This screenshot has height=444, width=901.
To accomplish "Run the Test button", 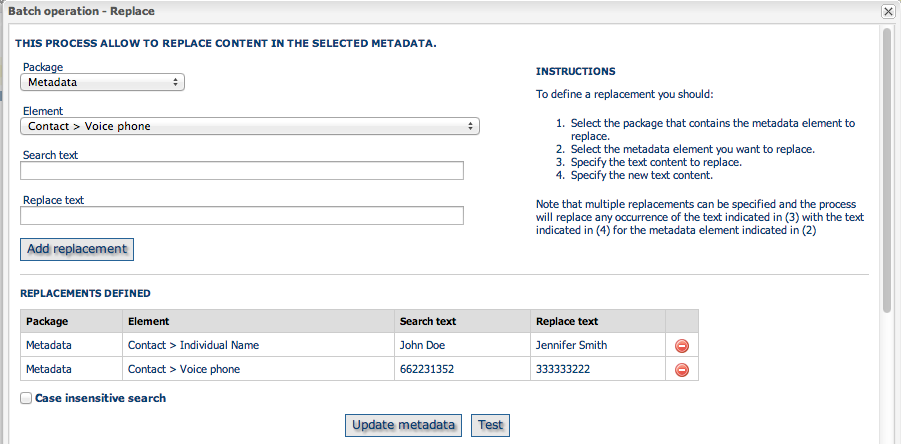I will tap(491, 425).
